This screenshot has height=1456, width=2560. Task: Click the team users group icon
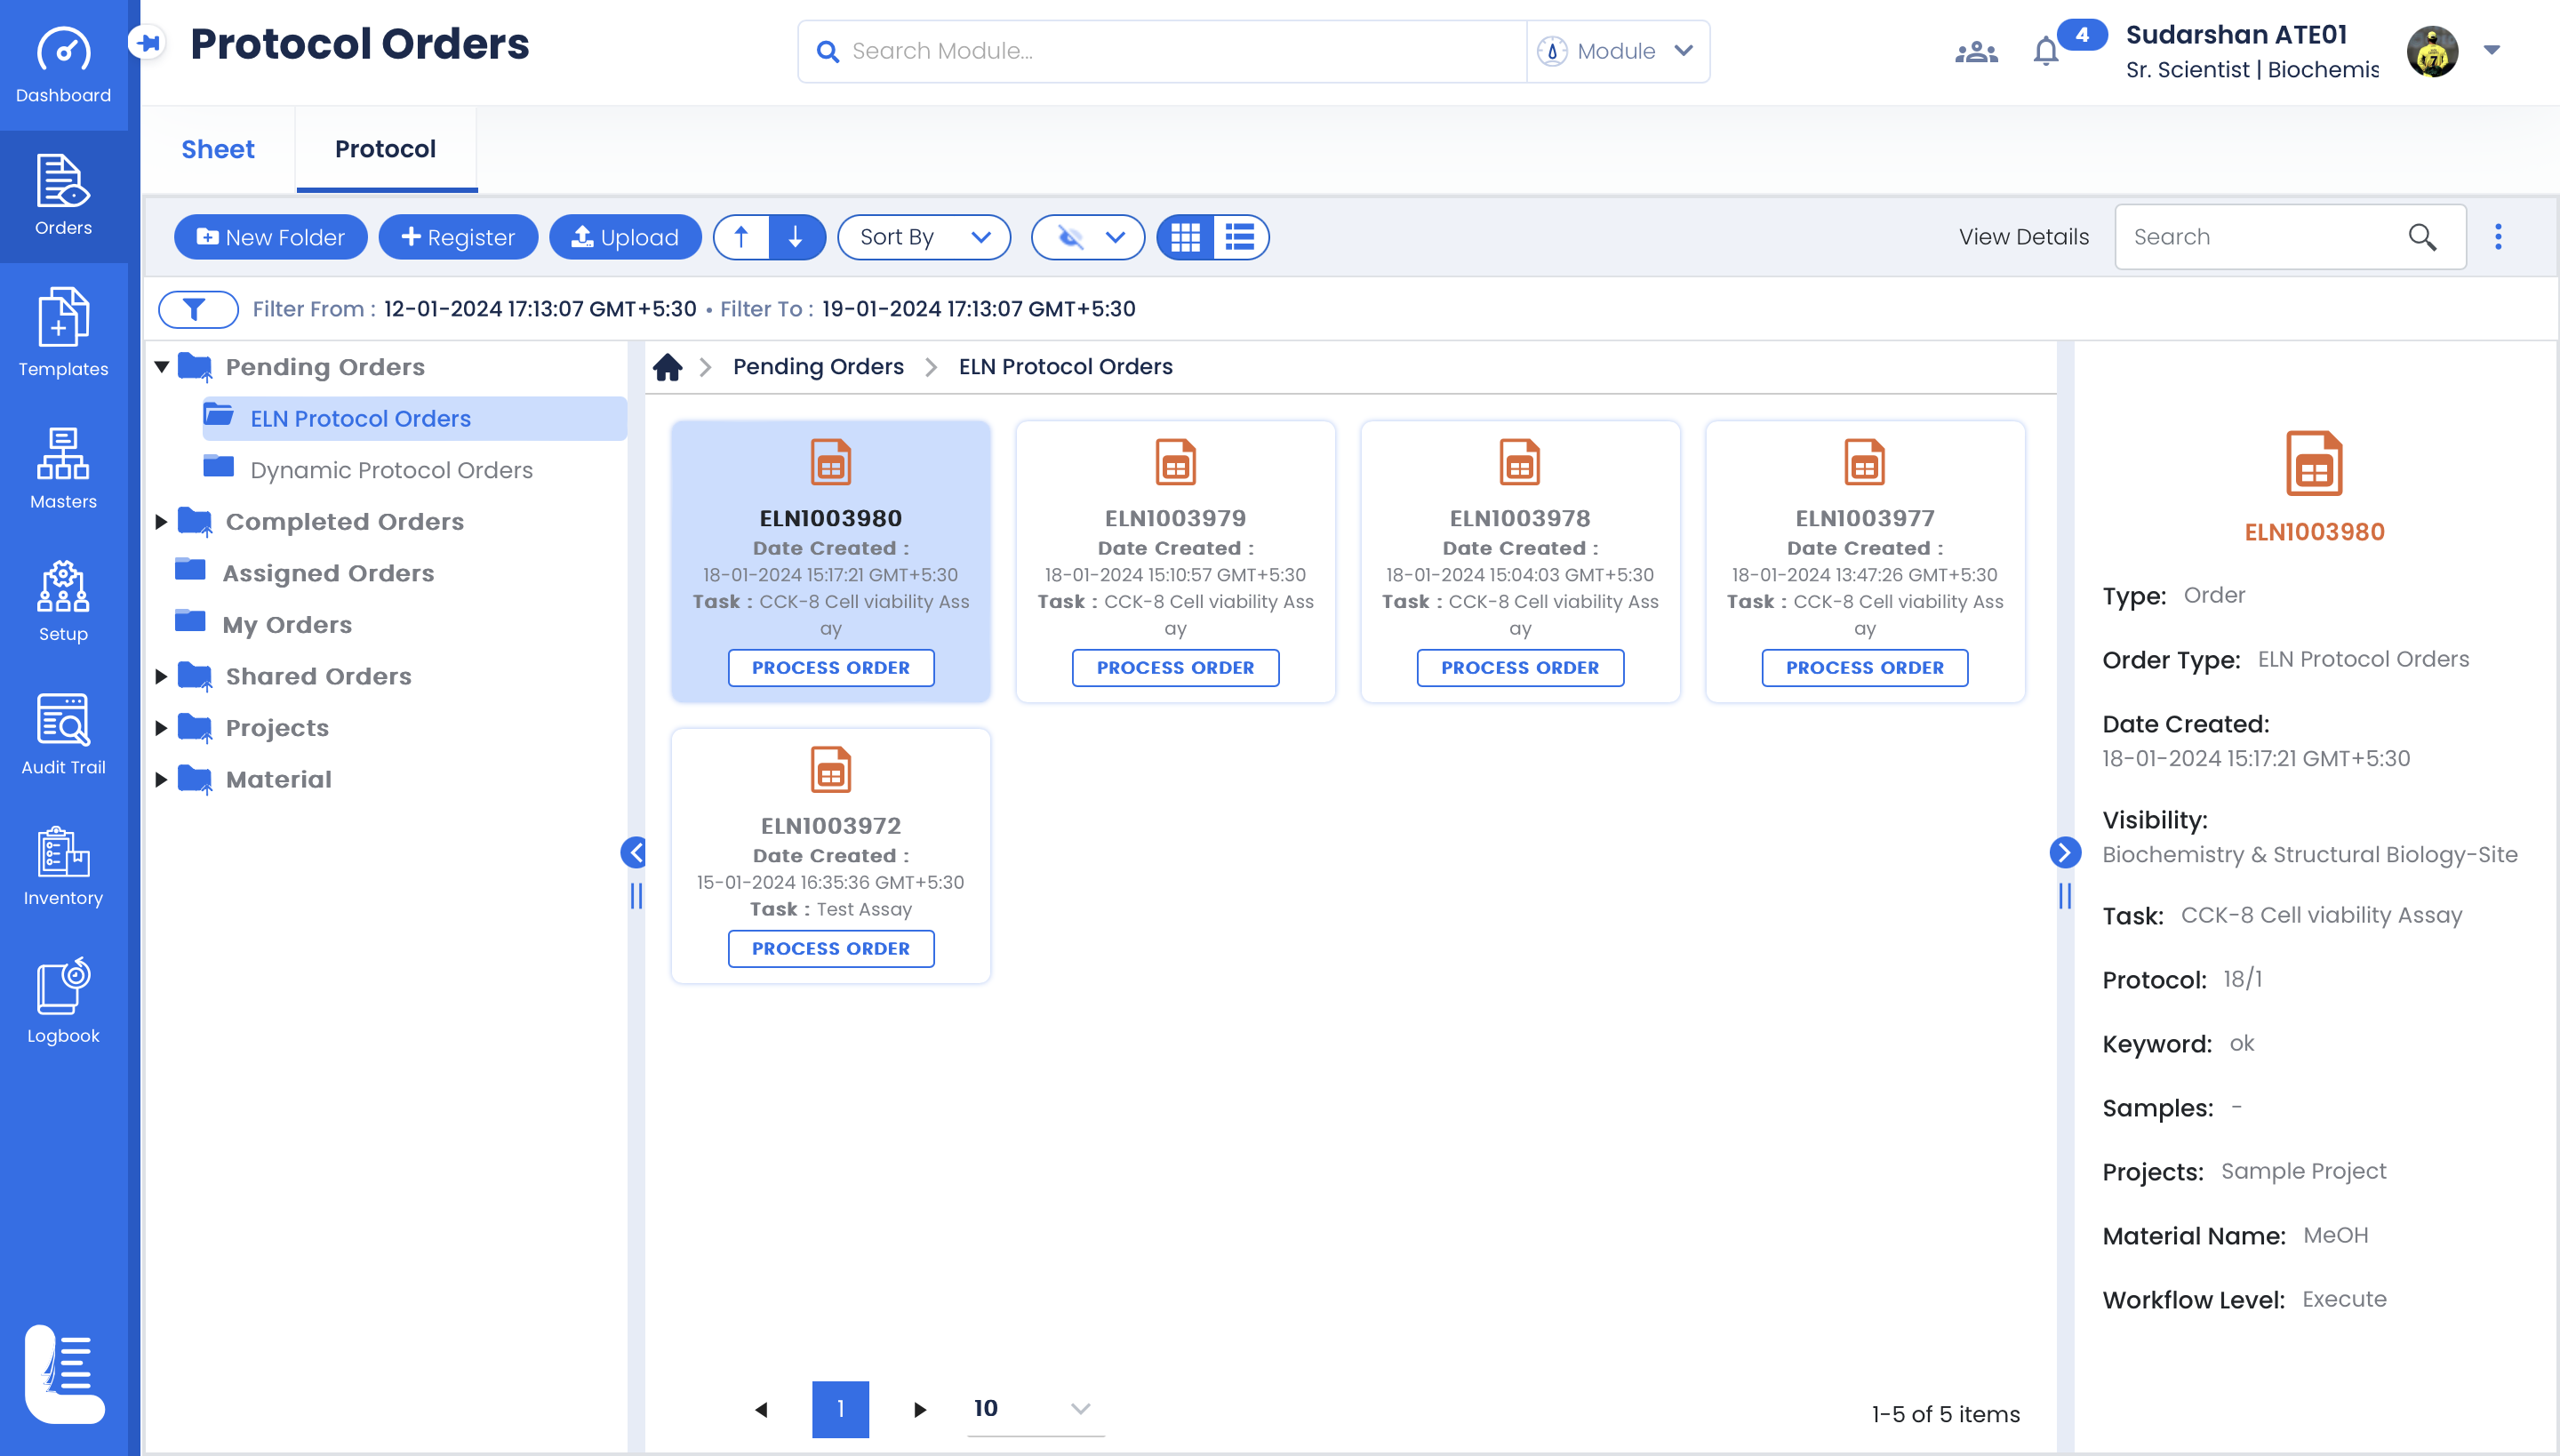[1976, 51]
